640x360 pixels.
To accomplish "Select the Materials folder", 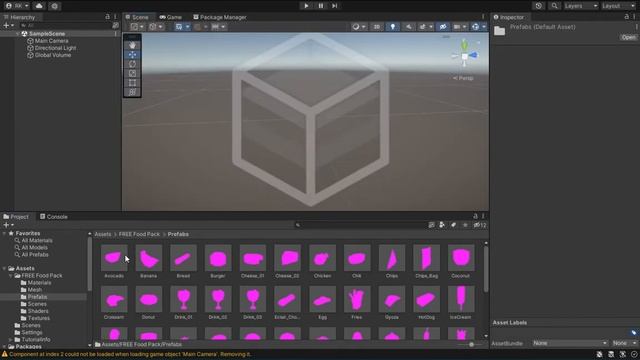I will 39,282.
